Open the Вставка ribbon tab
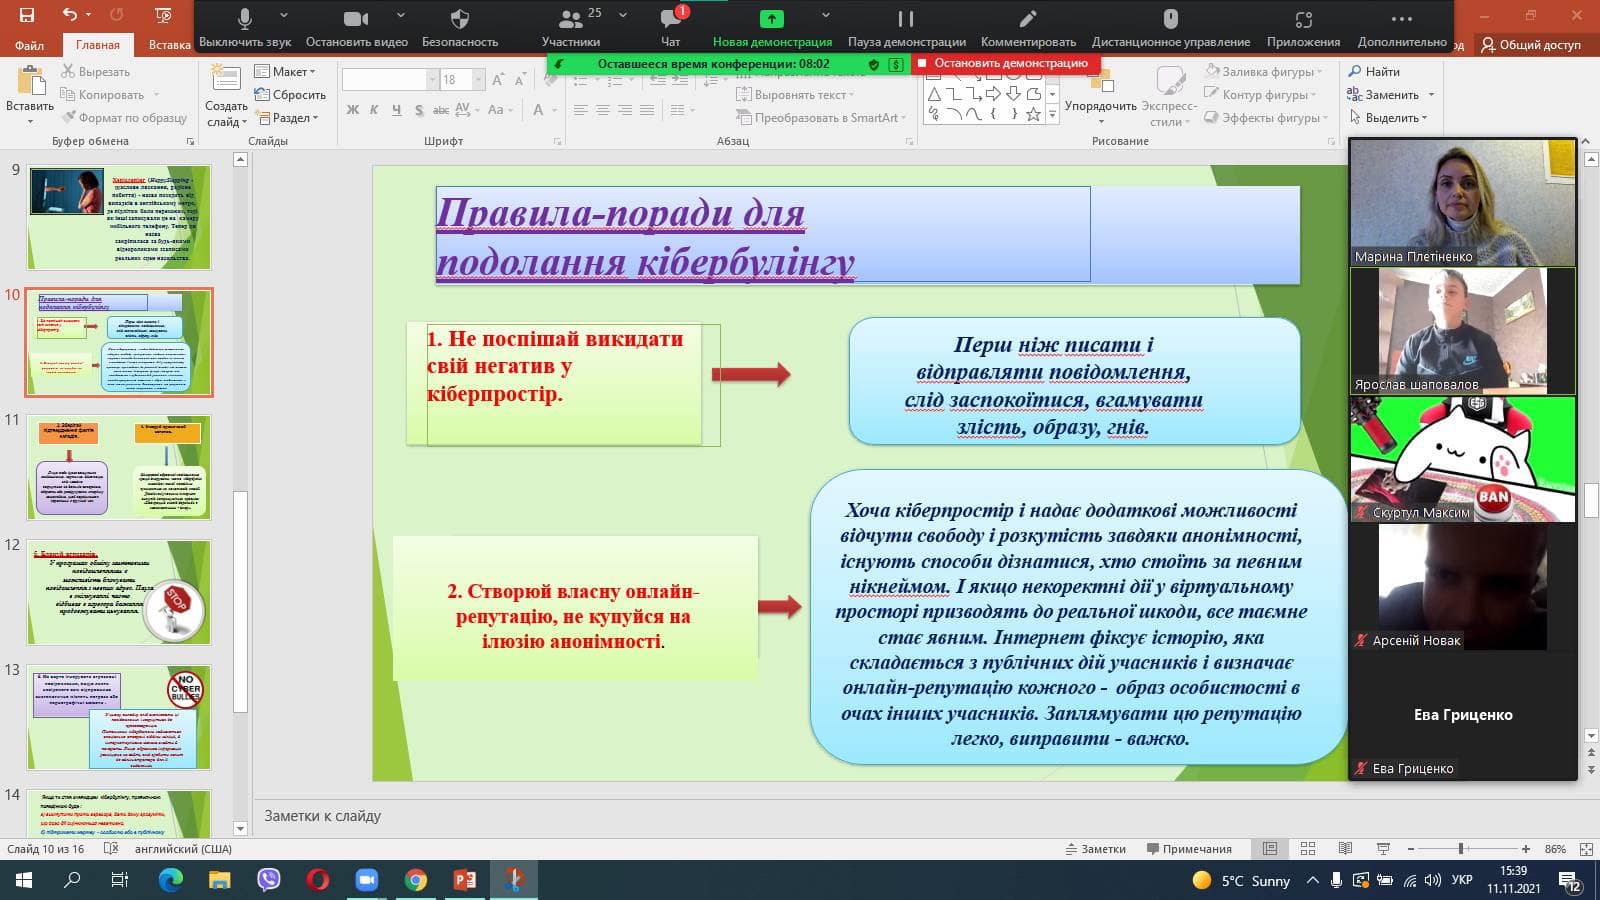Viewport: 1600px width, 900px height. click(169, 44)
